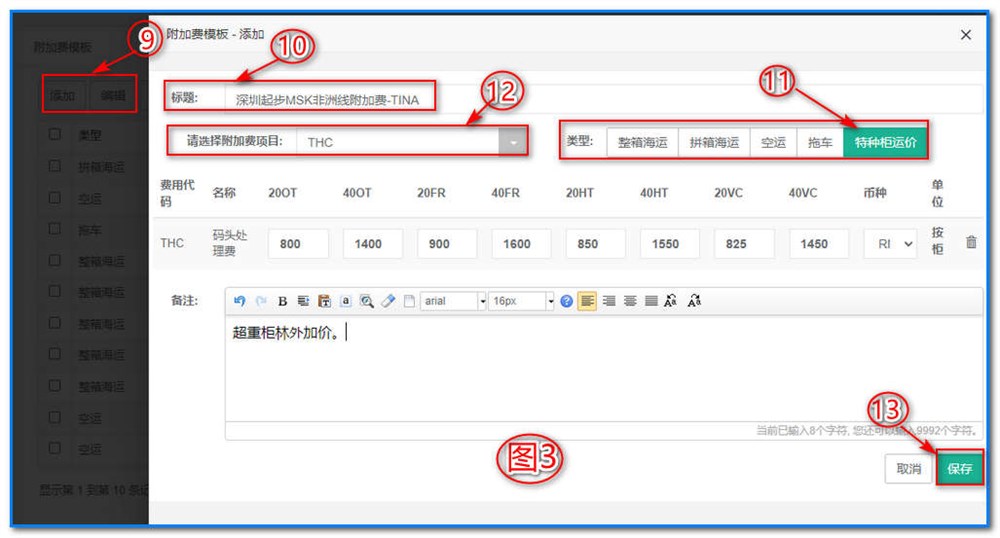The width and height of the screenshot is (1000, 538).
Task: Click the 取消 cancel button
Action: [x=909, y=469]
